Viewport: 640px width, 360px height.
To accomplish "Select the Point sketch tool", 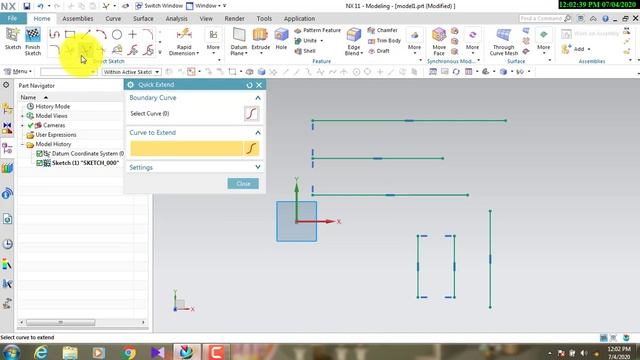I will (x=132, y=34).
